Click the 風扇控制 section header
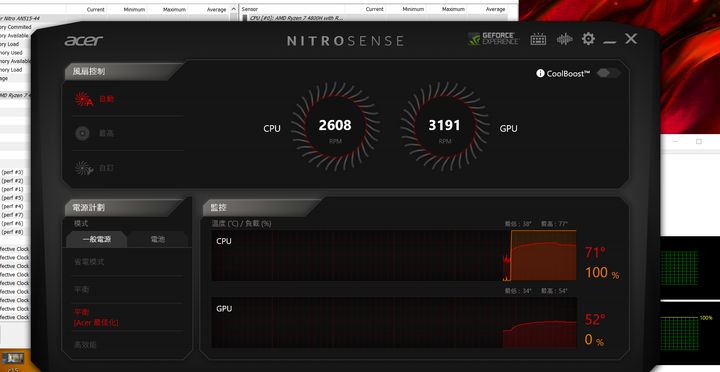Viewport: 720px width, 372px height. pos(89,72)
